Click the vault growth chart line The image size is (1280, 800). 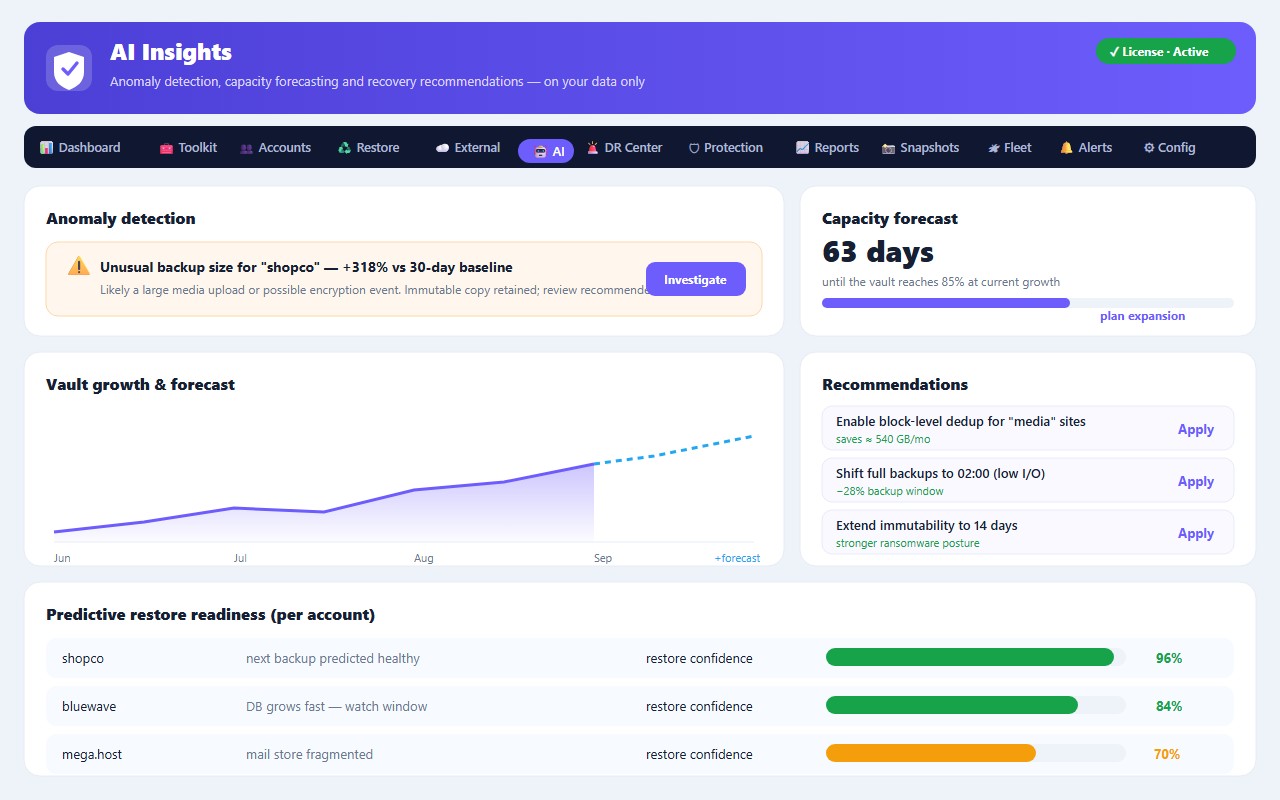[x=324, y=511]
